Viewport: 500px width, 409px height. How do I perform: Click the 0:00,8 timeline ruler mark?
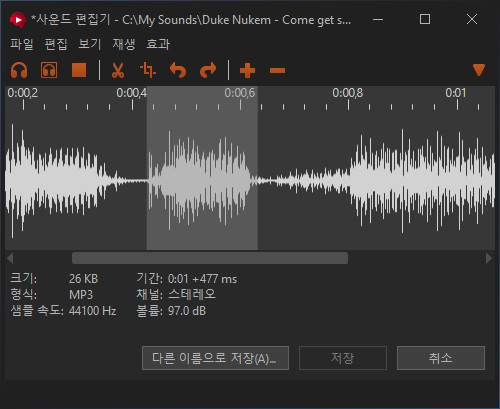pos(348,93)
